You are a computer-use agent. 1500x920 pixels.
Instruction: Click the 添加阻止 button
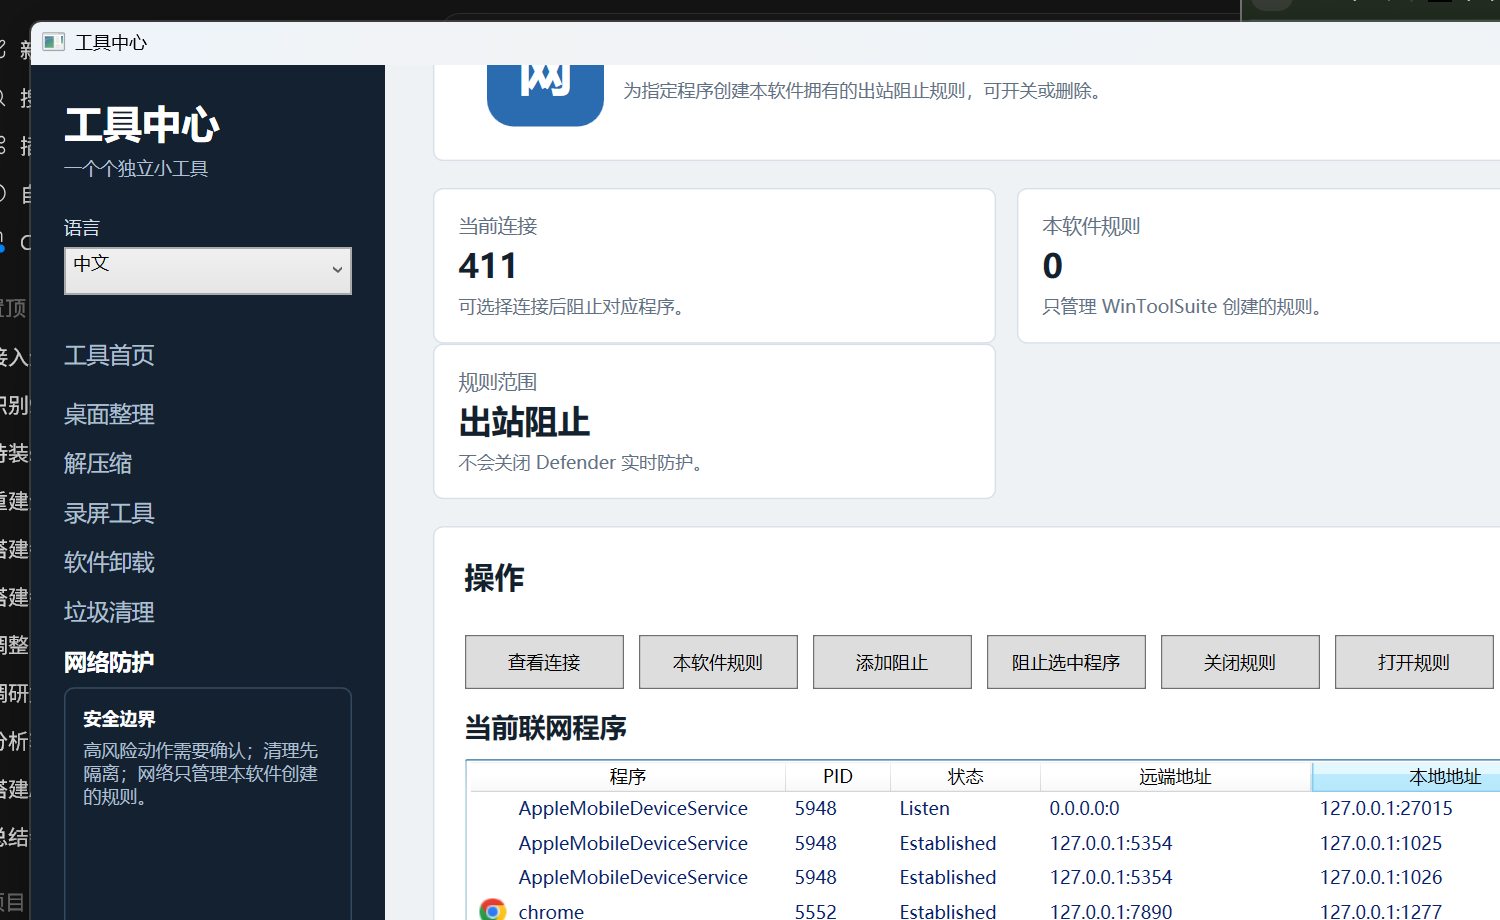coord(892,662)
